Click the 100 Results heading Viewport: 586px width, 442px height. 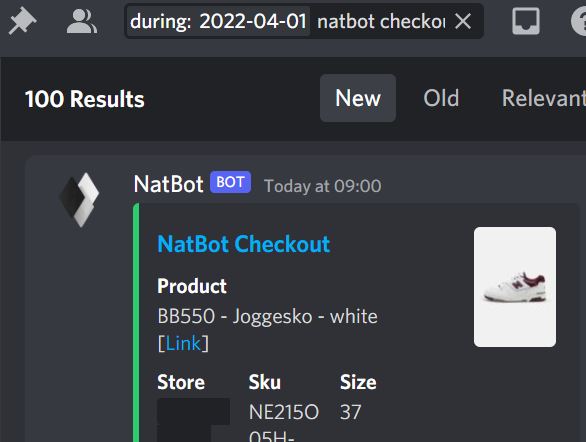[x=84, y=99]
